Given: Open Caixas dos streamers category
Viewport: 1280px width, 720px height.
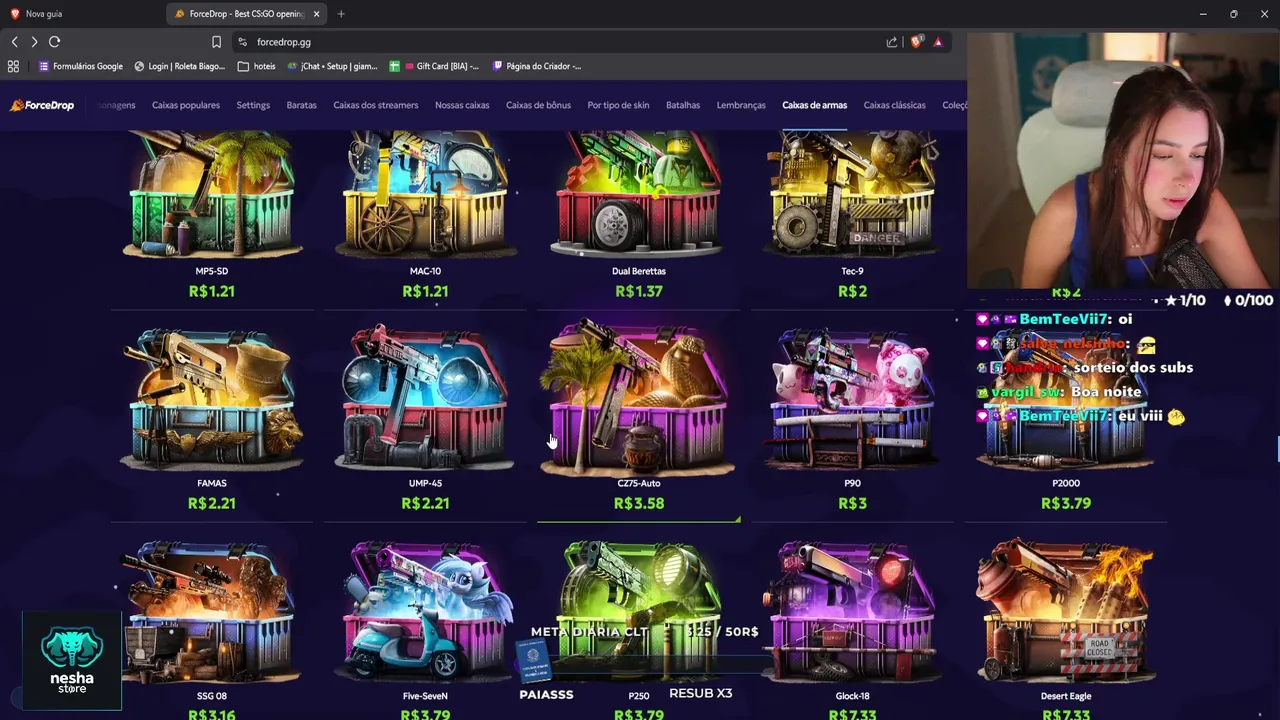Looking at the screenshot, I should [376, 105].
